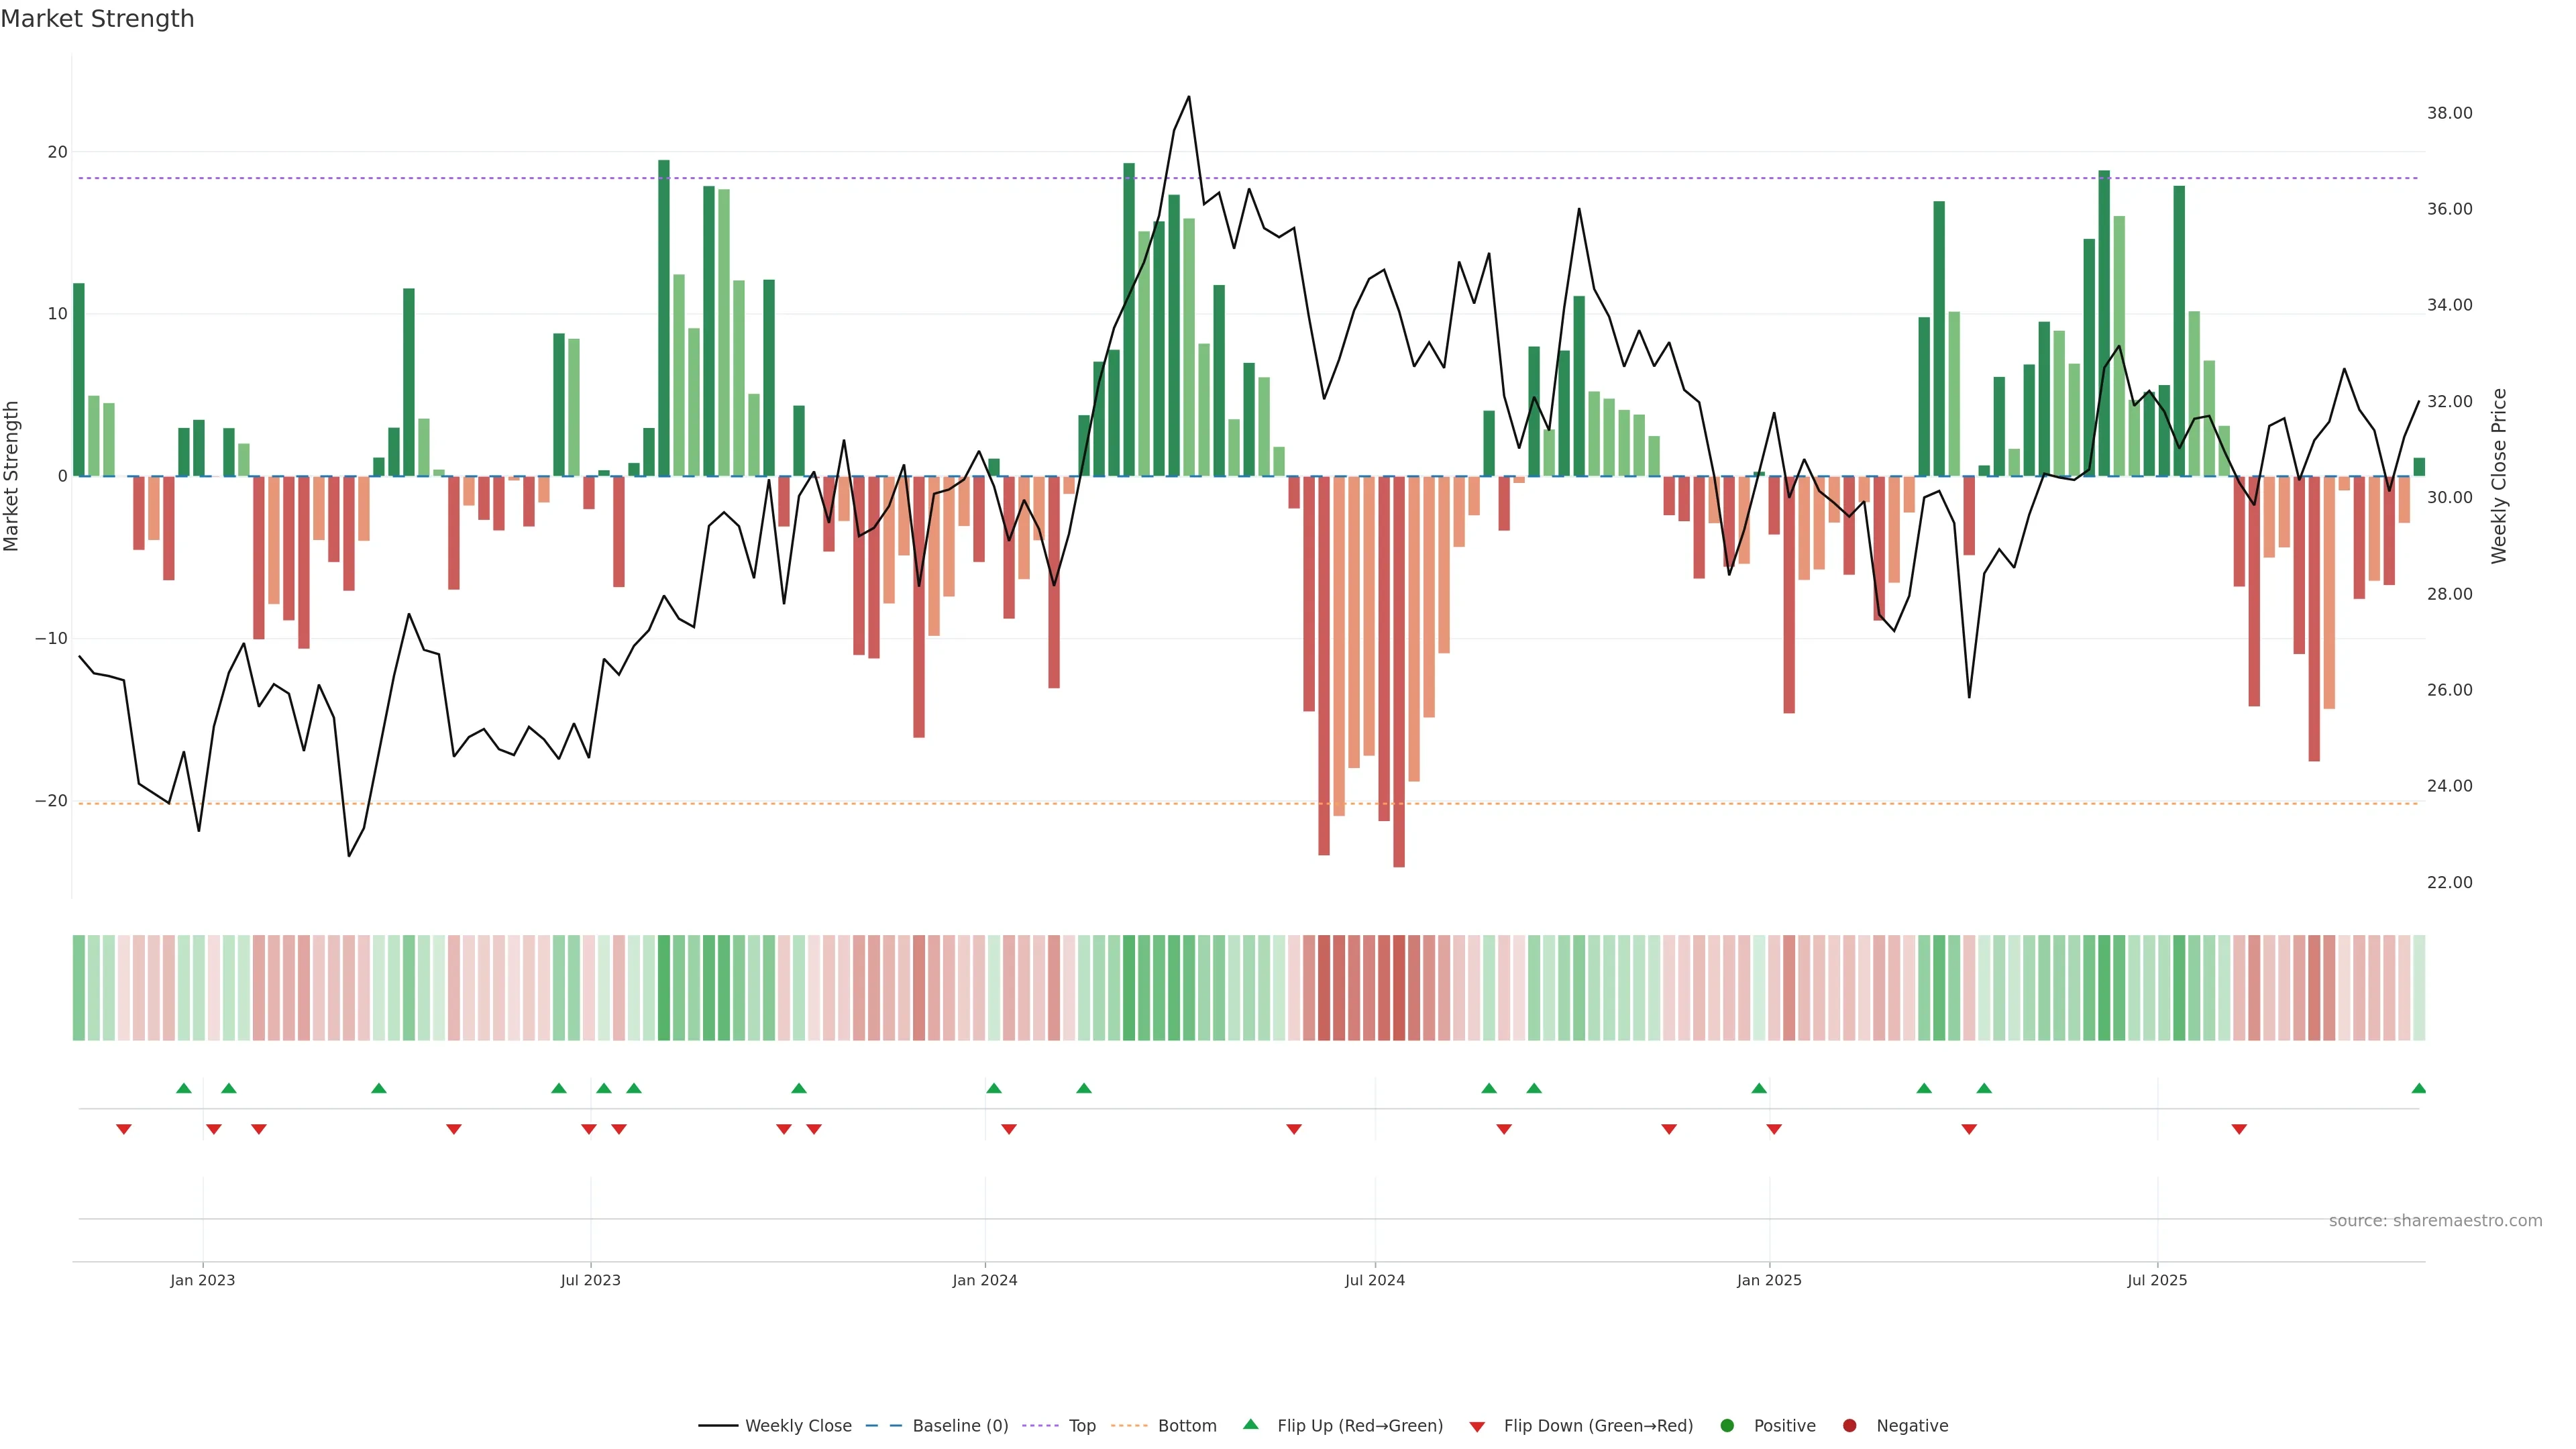Click the leftmost green heatmap strip cell

(x=79, y=987)
